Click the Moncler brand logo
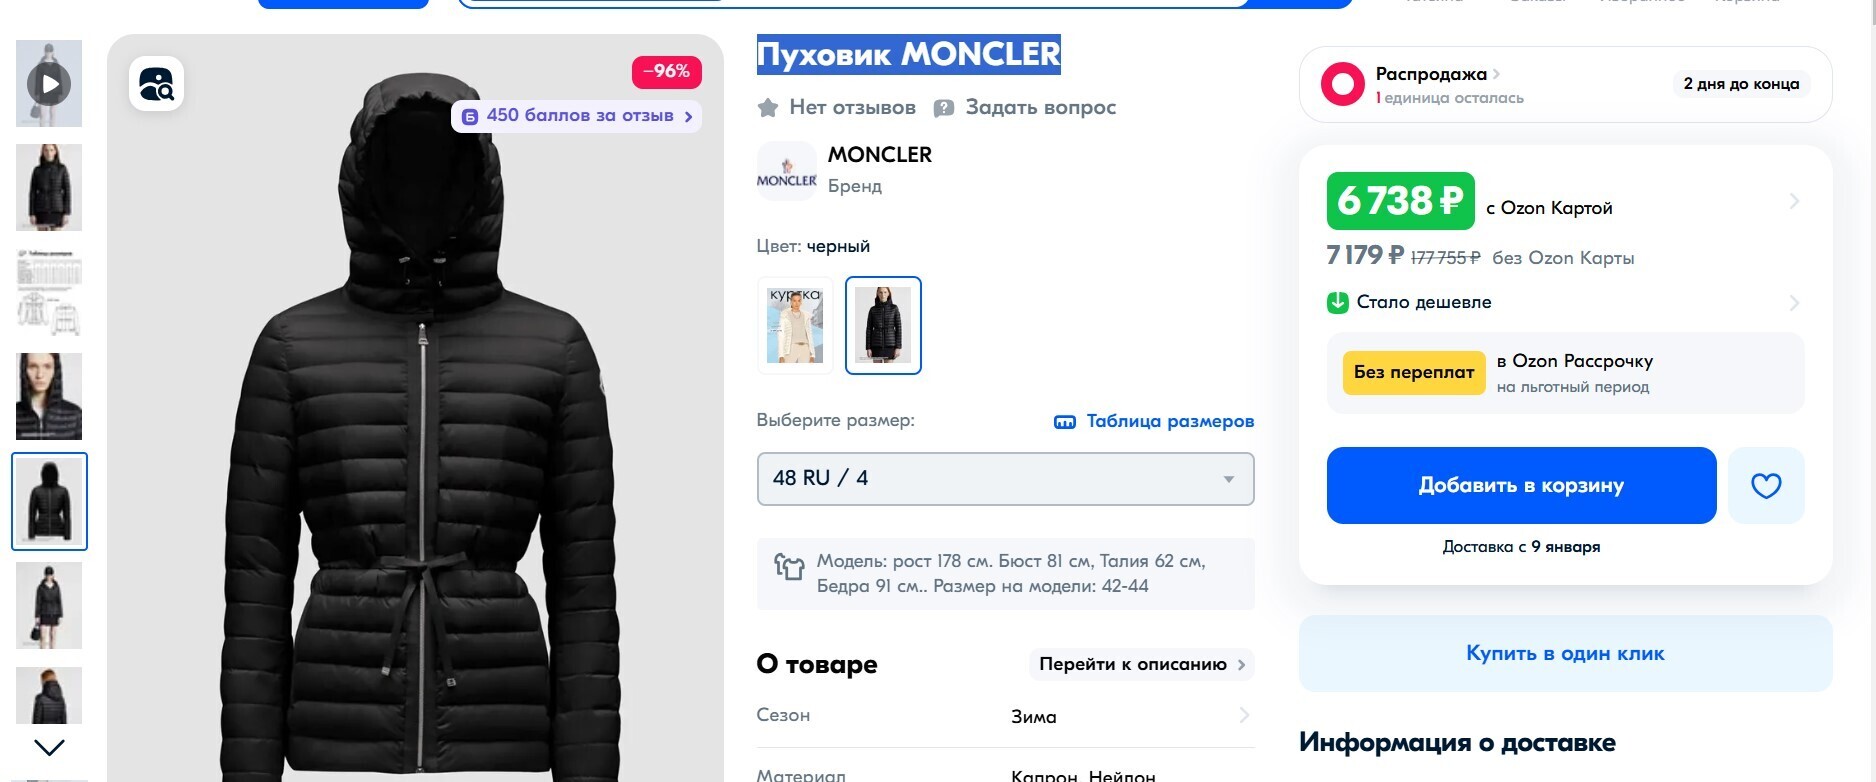 point(786,171)
